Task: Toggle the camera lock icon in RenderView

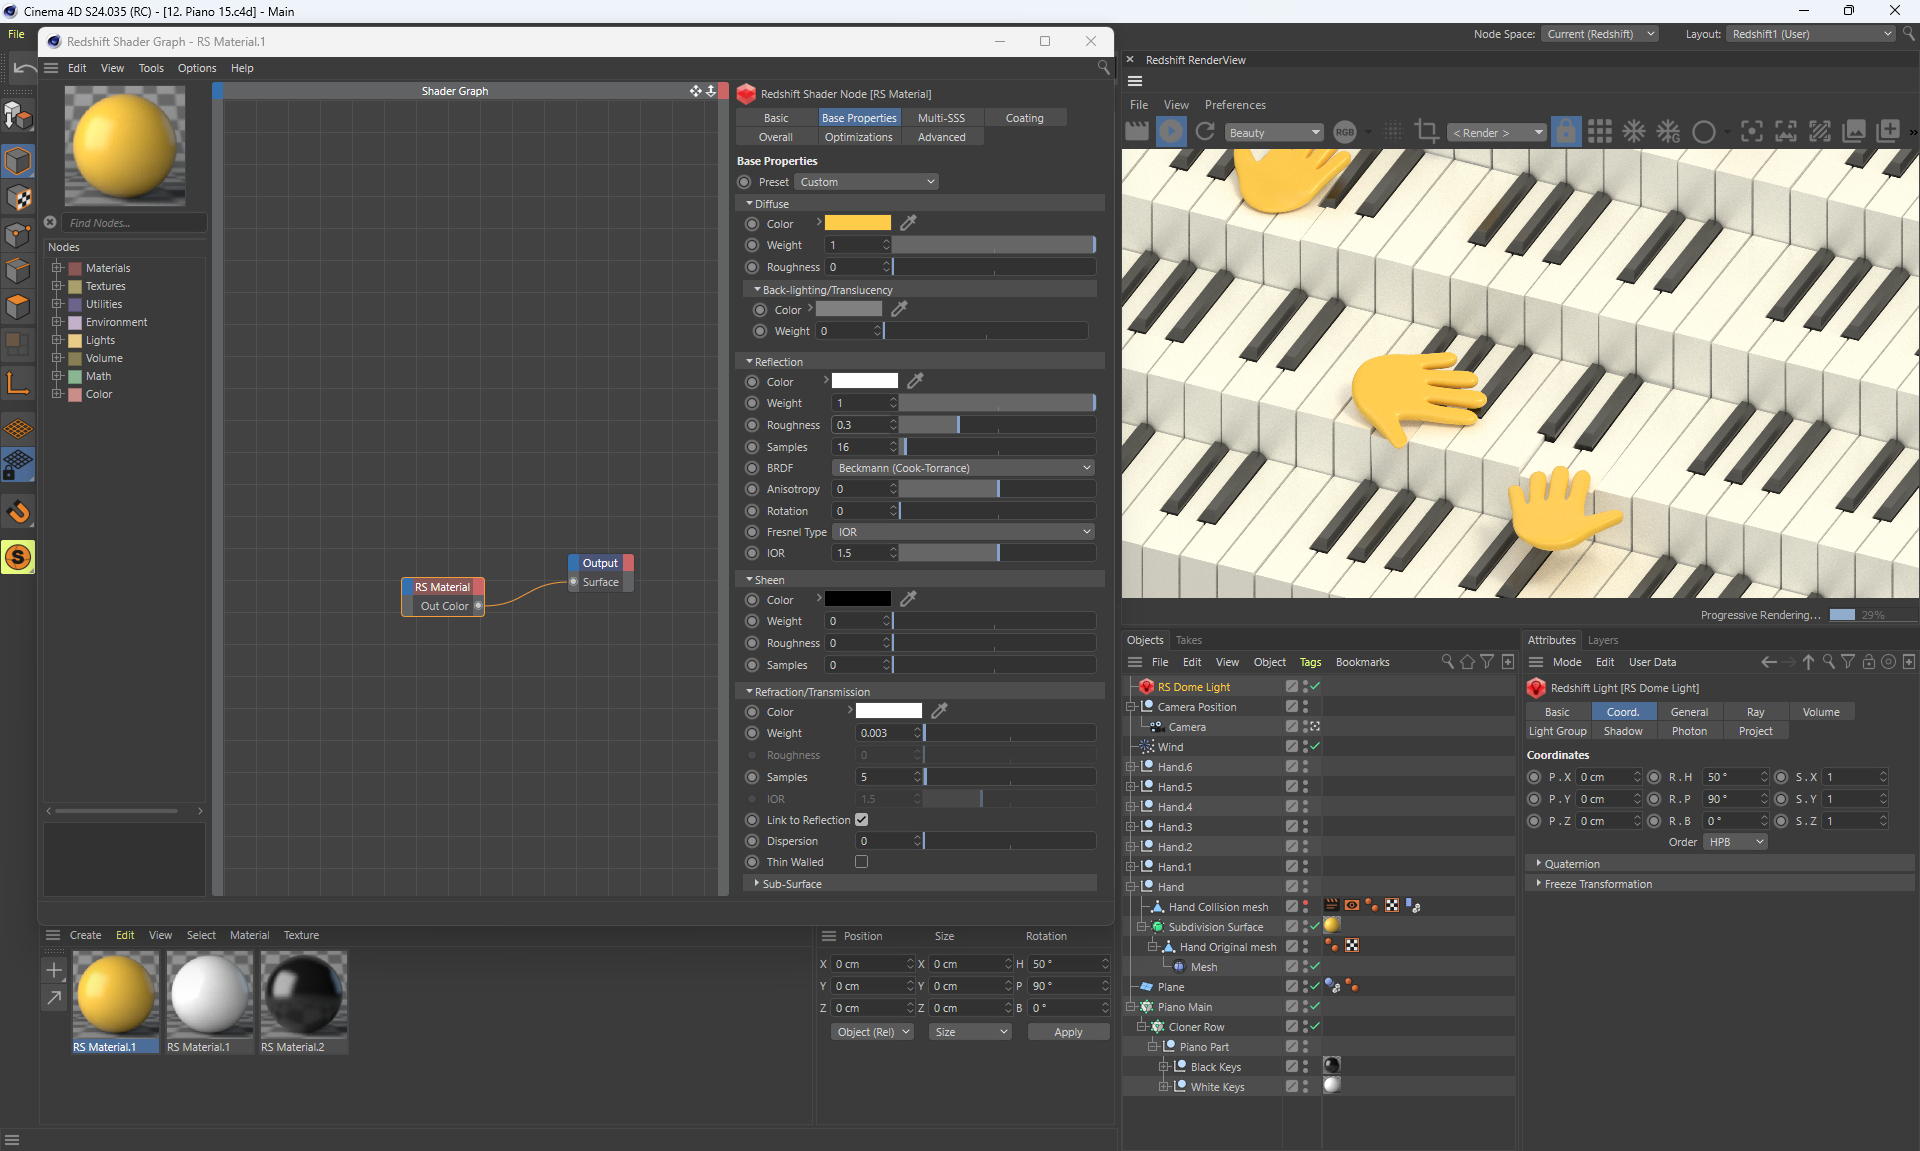Action: (x=1566, y=132)
